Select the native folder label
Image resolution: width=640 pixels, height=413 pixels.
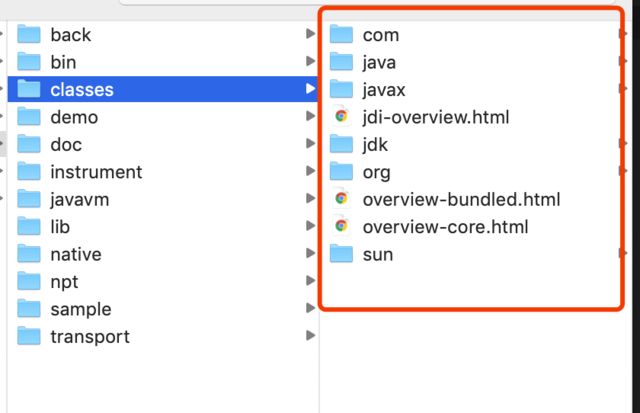(x=75, y=254)
